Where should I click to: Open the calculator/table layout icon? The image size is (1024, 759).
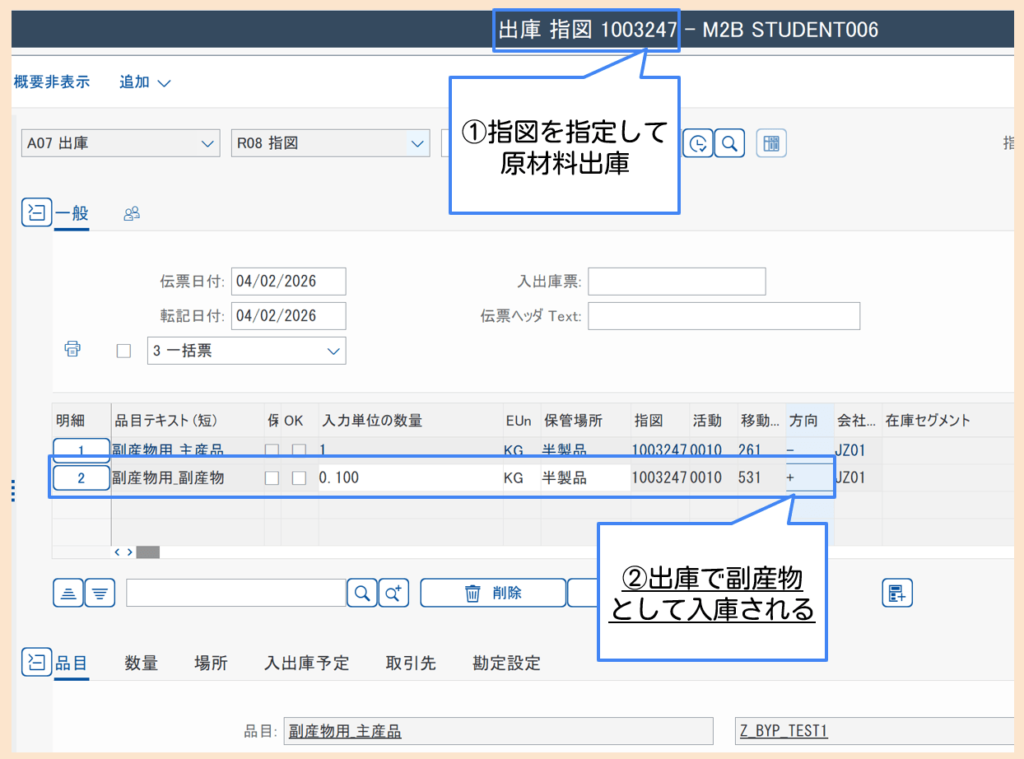(770, 142)
